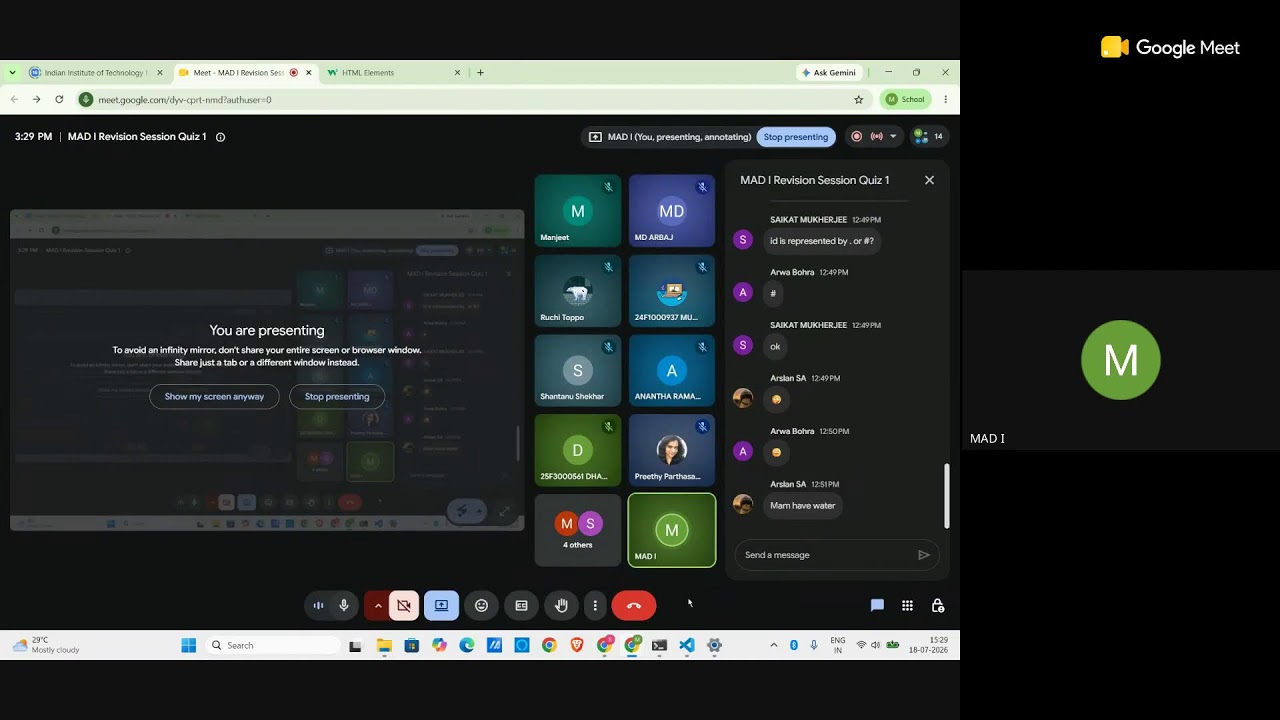Select the MD ARBAJ participant tile

pyautogui.click(x=672, y=211)
